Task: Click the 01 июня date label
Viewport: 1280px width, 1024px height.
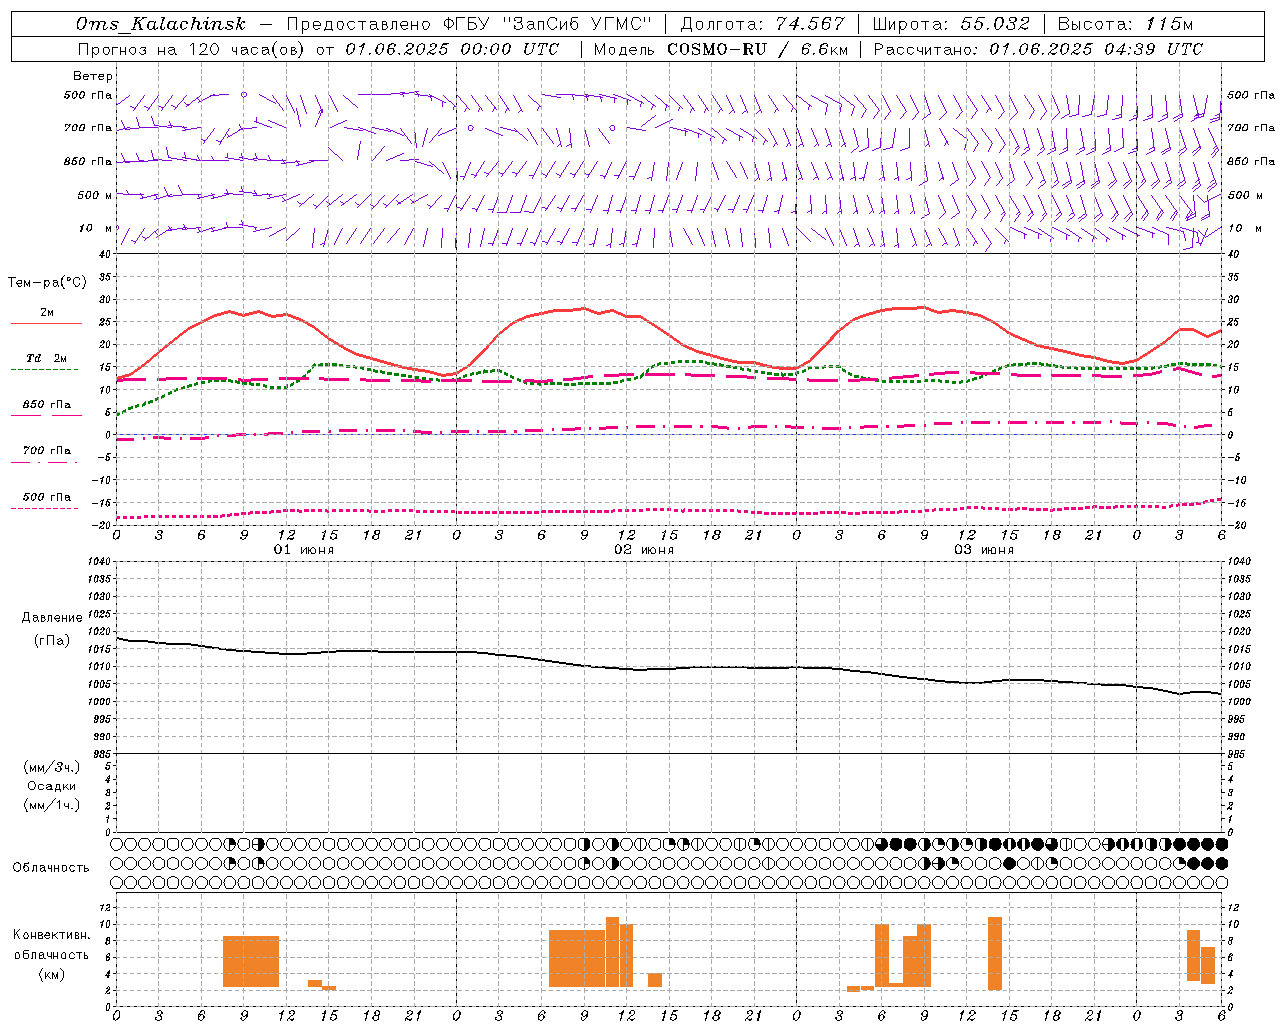Action: [304, 550]
